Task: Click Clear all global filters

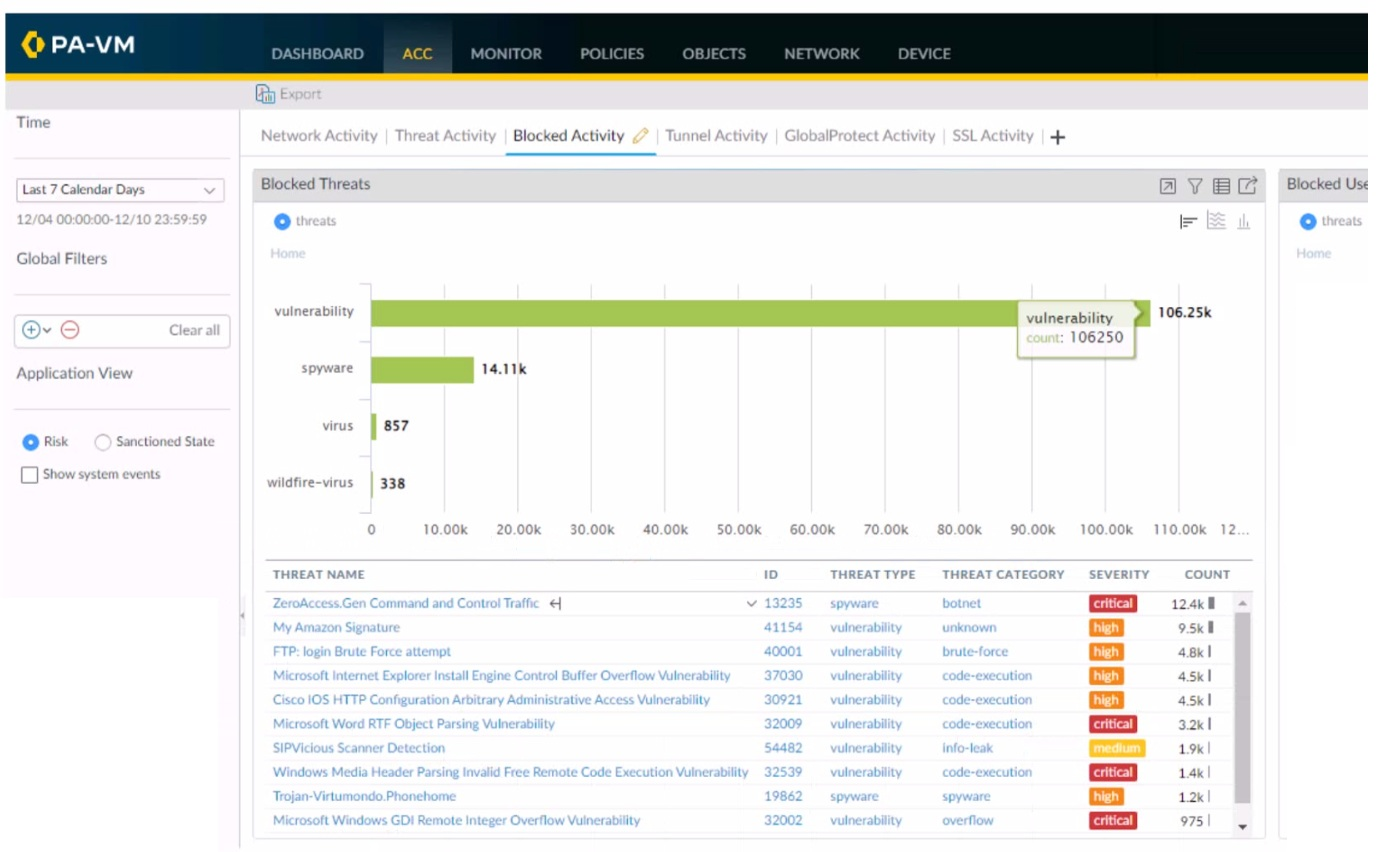Action: [194, 330]
